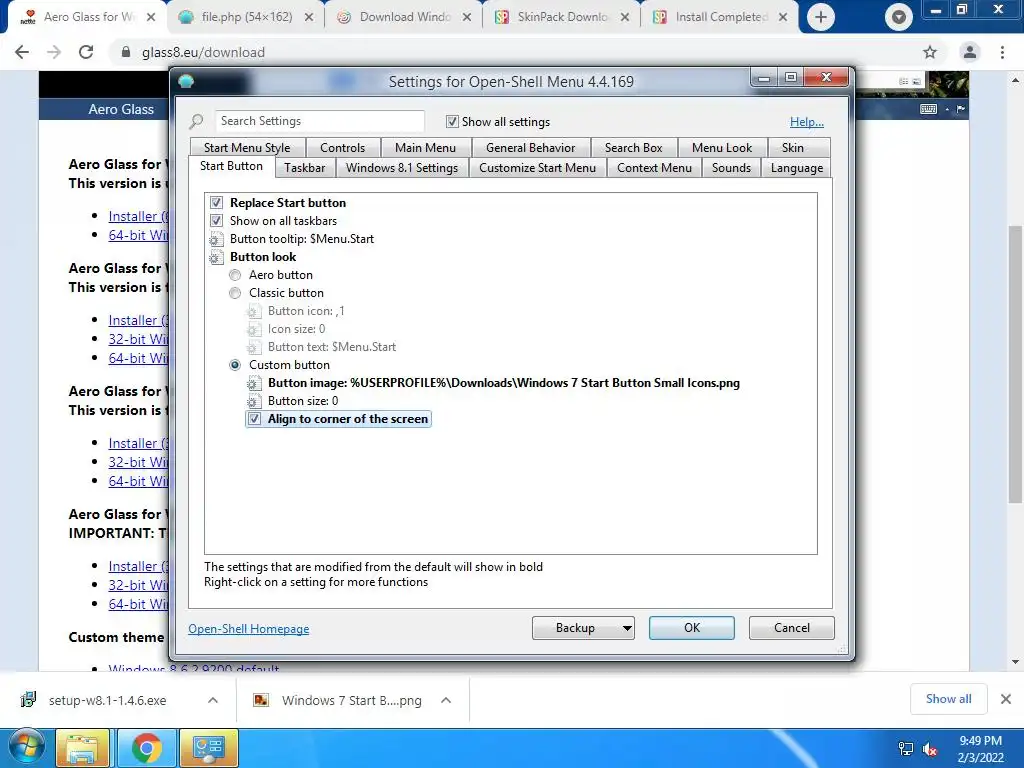This screenshot has height=768, width=1024.
Task: Open the Windows 8.1 Settings tab
Action: (402, 168)
